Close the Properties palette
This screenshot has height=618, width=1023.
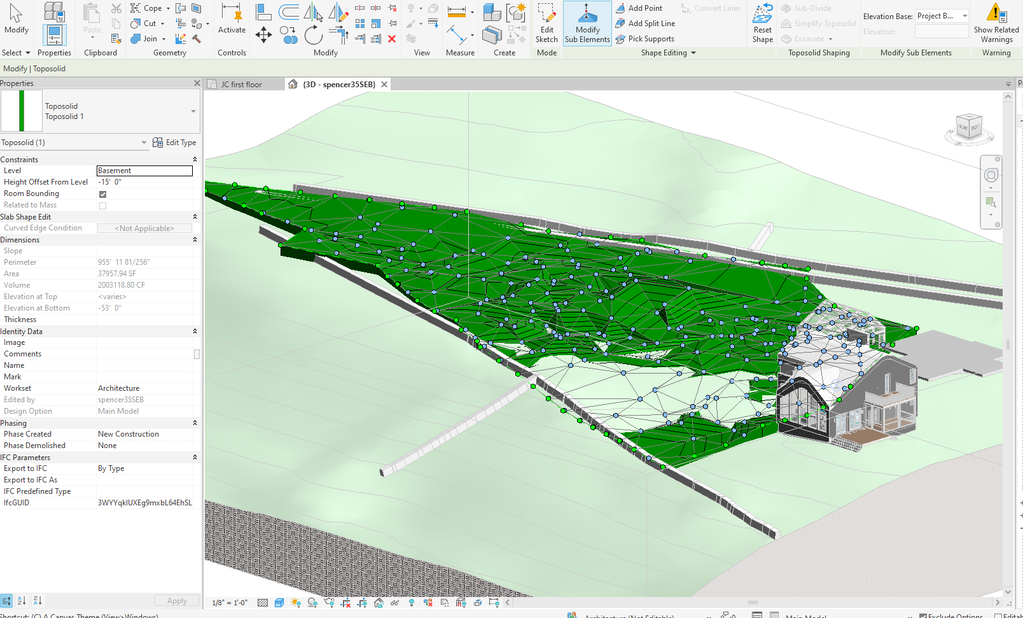[197, 84]
